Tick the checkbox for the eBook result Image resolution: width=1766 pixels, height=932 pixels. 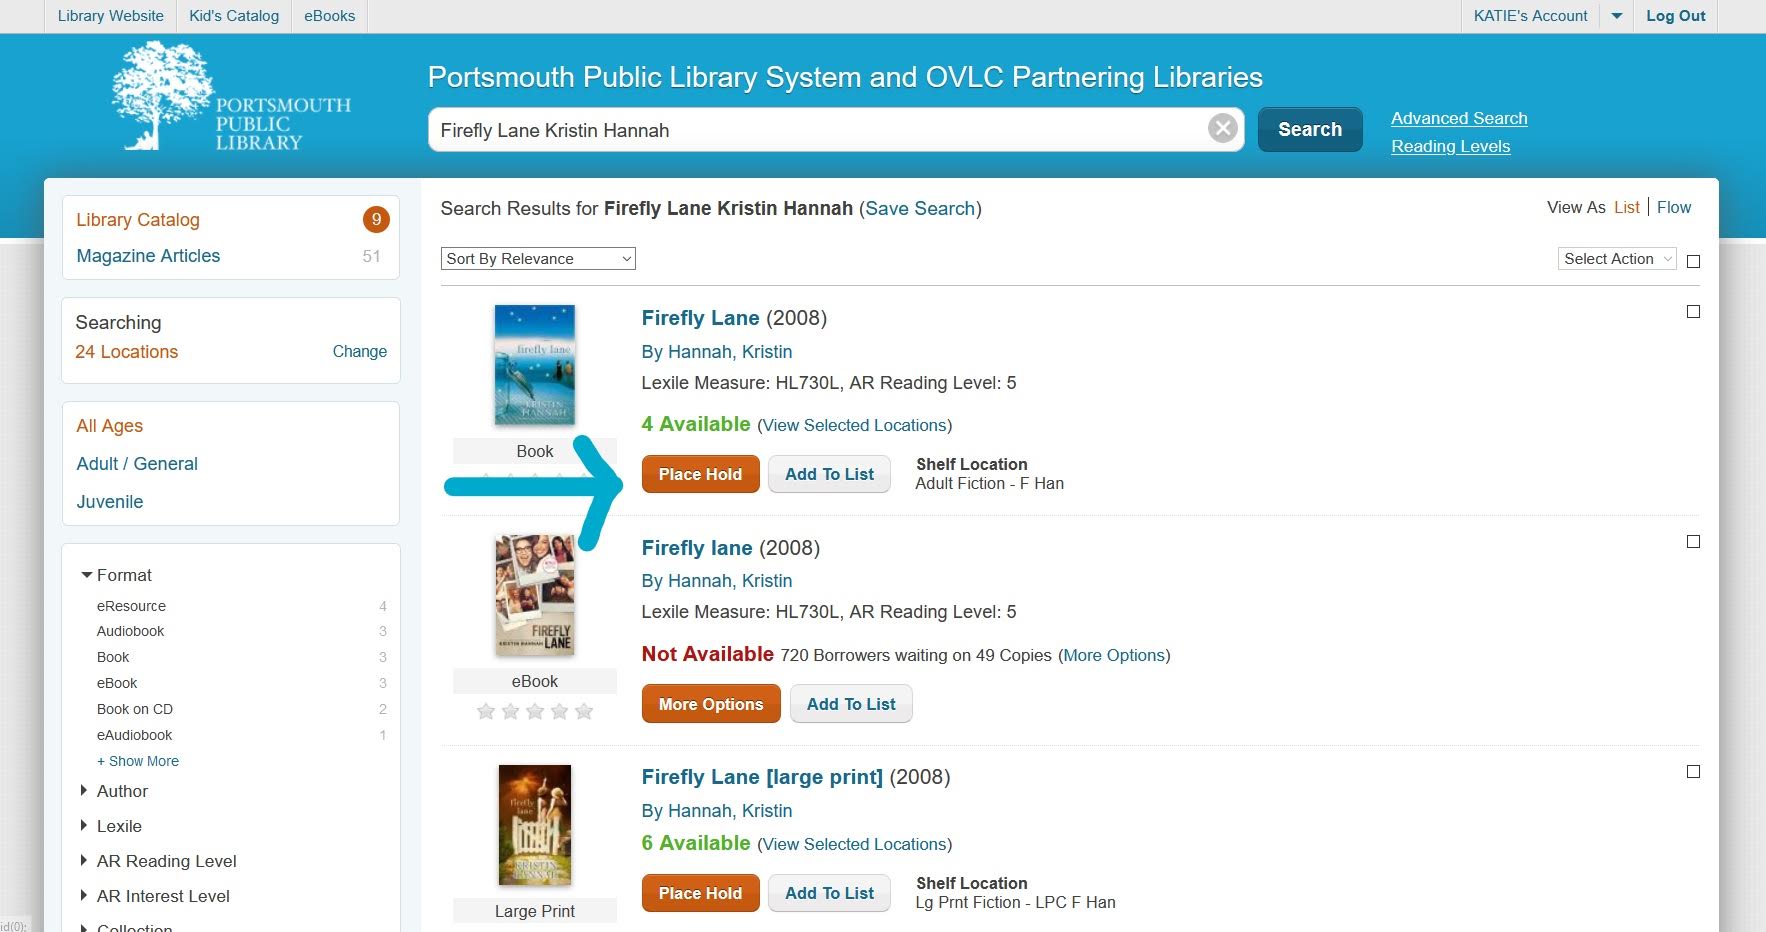coord(1693,542)
